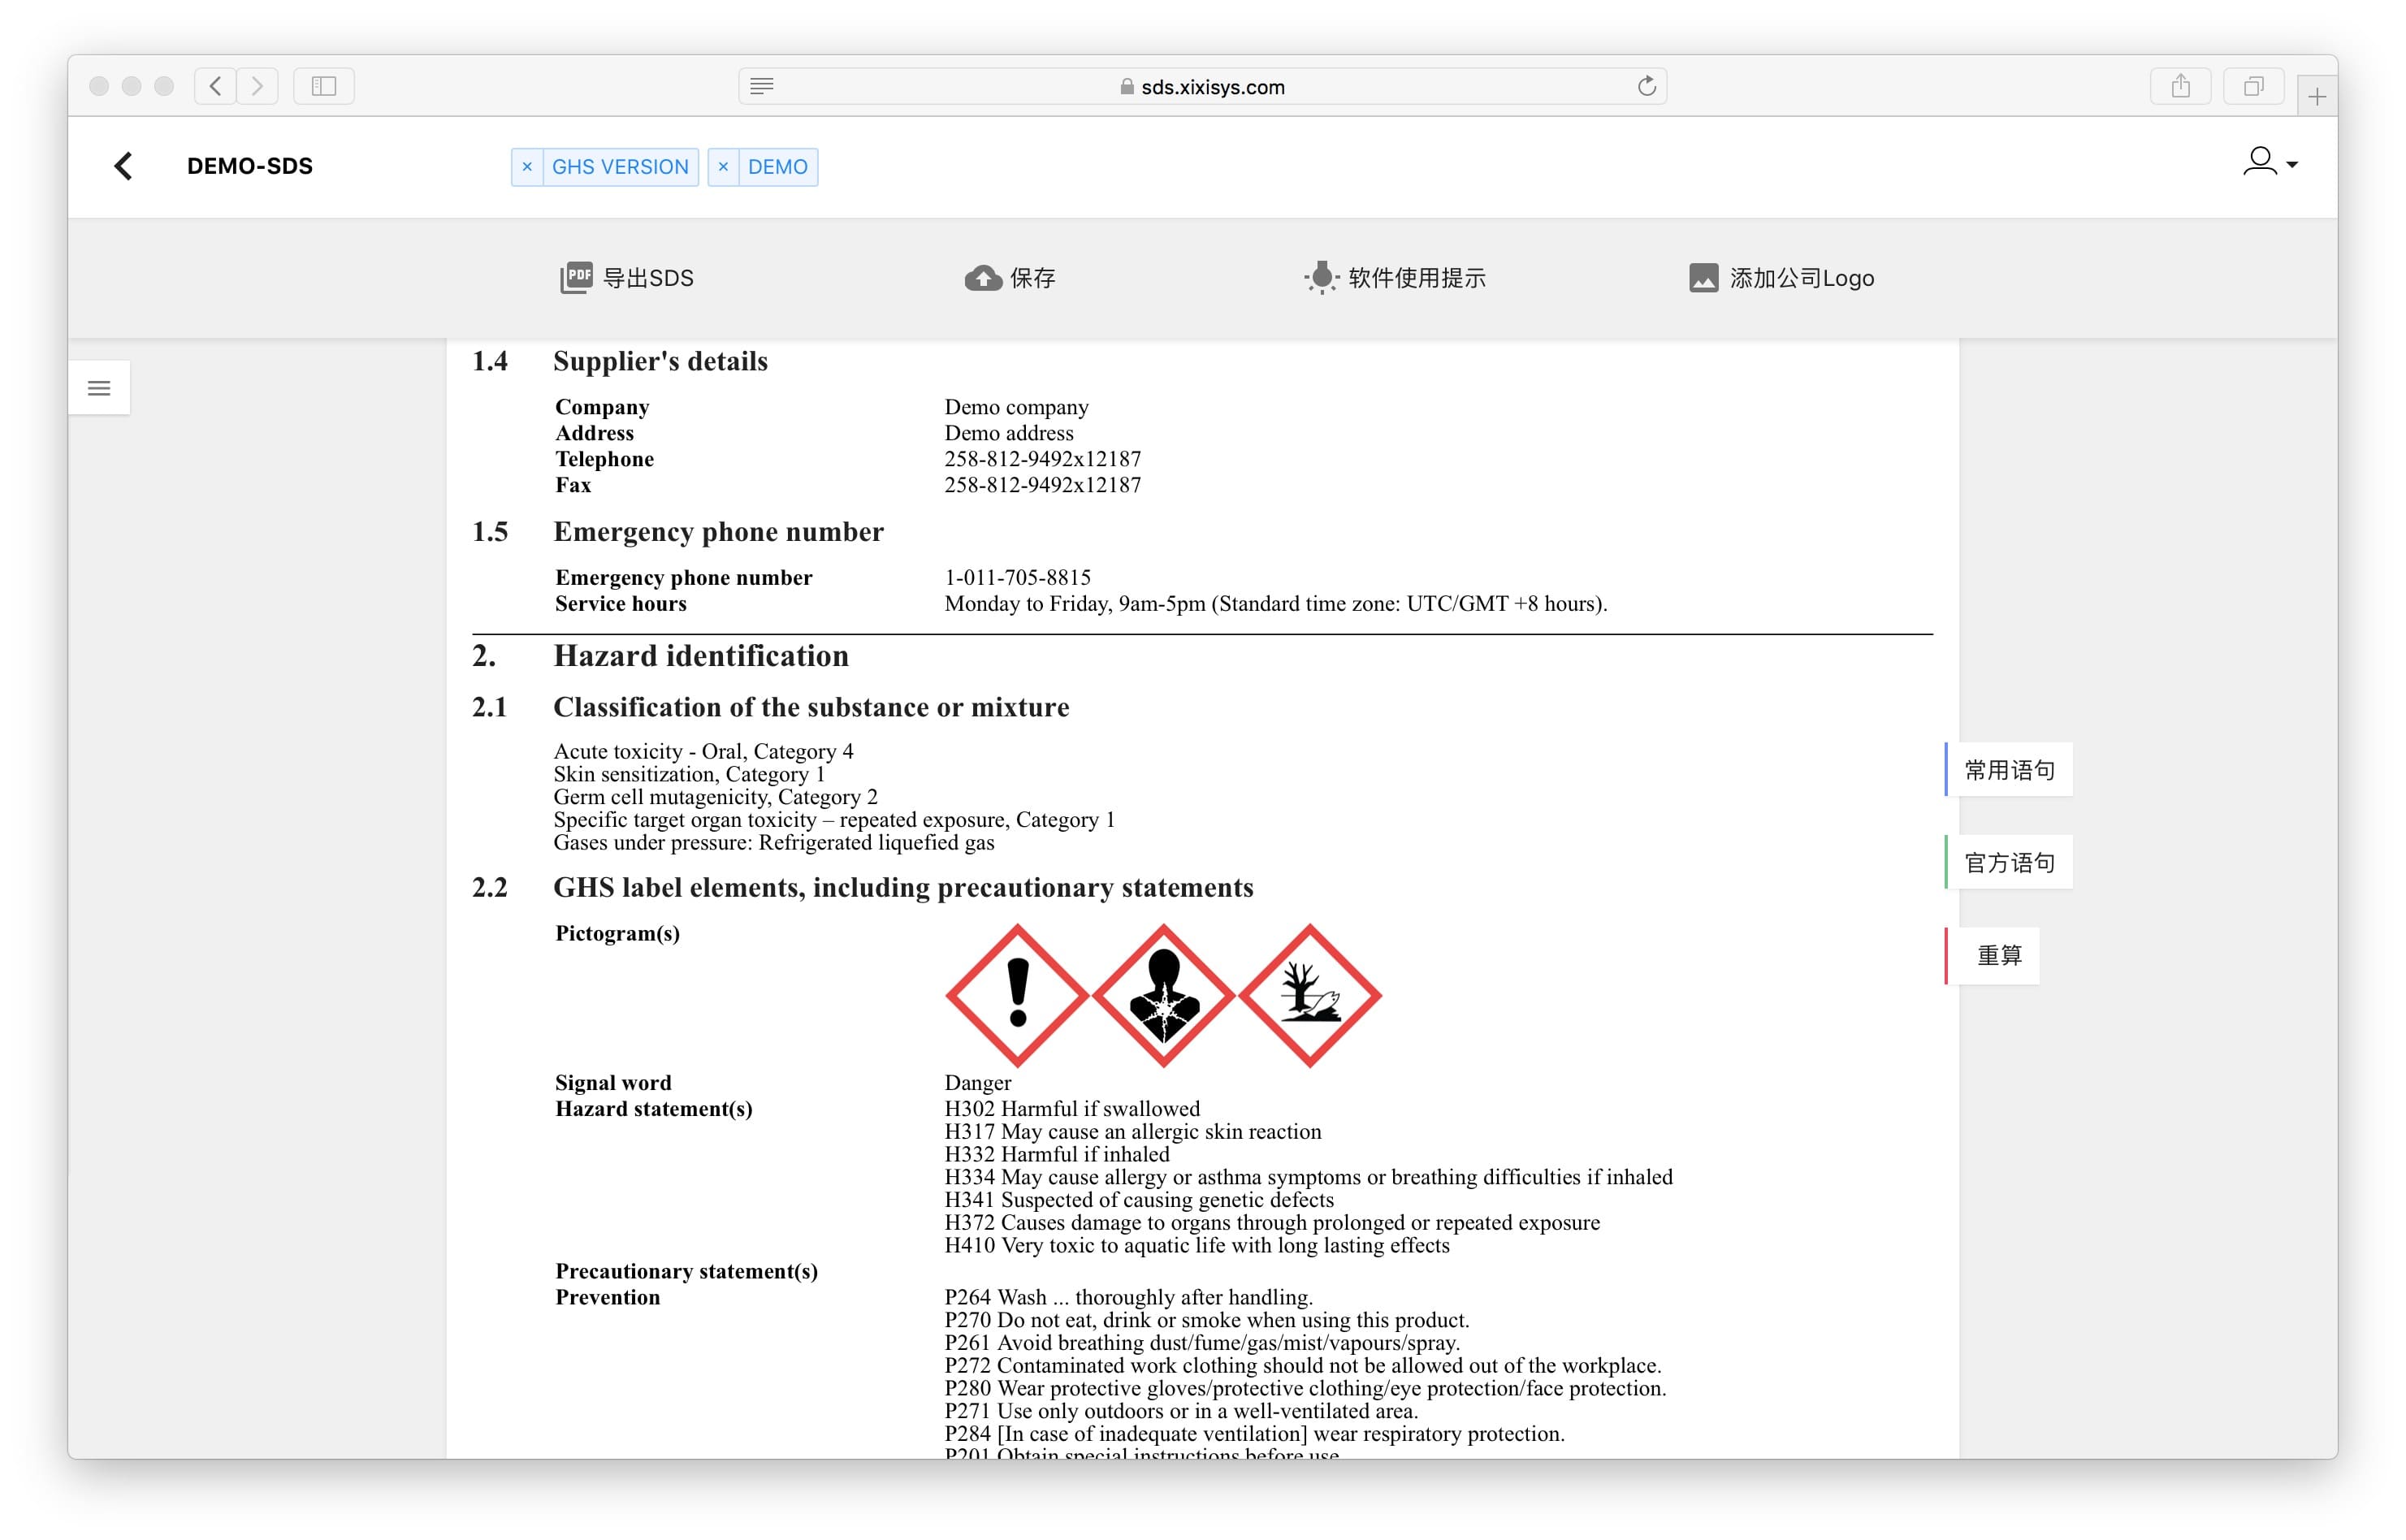Click the P264 wash thoroughly statement

point(1128,1297)
